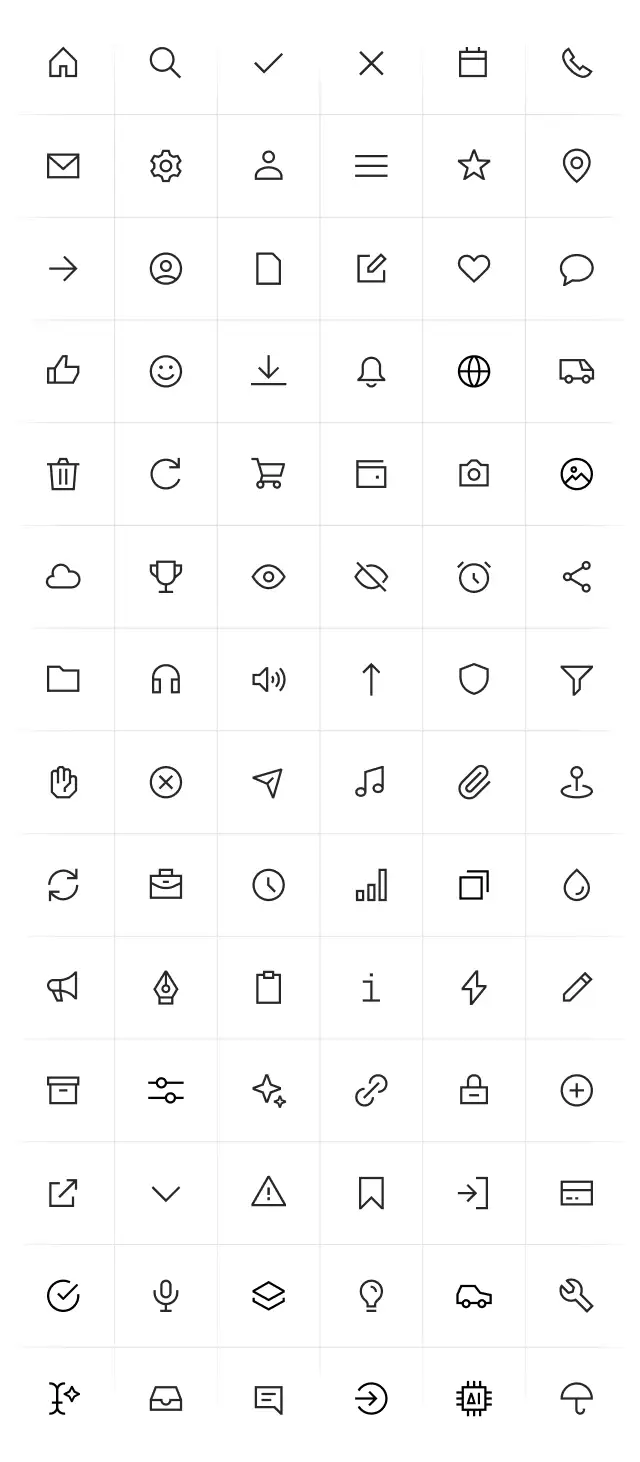
Task: Select the funnel filter icon
Action: click(x=577, y=680)
